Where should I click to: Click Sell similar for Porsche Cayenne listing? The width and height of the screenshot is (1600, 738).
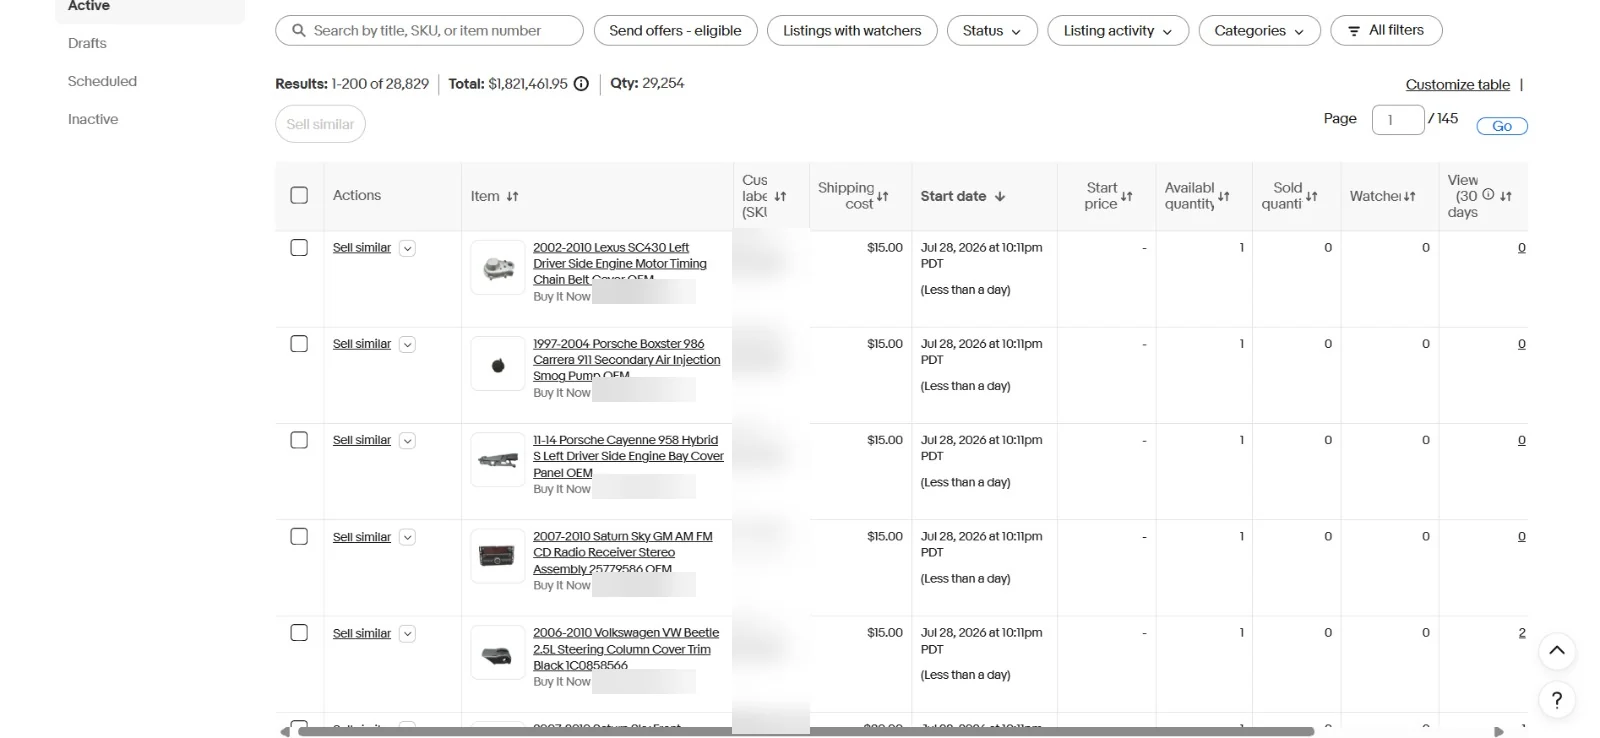(362, 440)
